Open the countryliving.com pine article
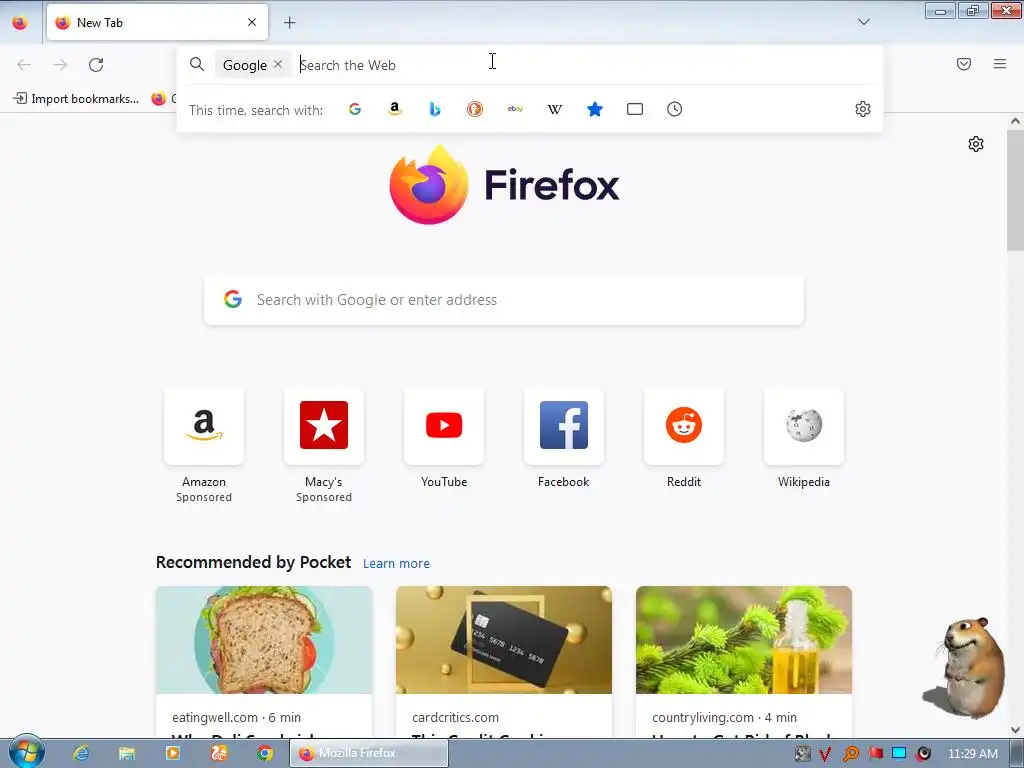The image size is (1024, 768). click(x=744, y=662)
